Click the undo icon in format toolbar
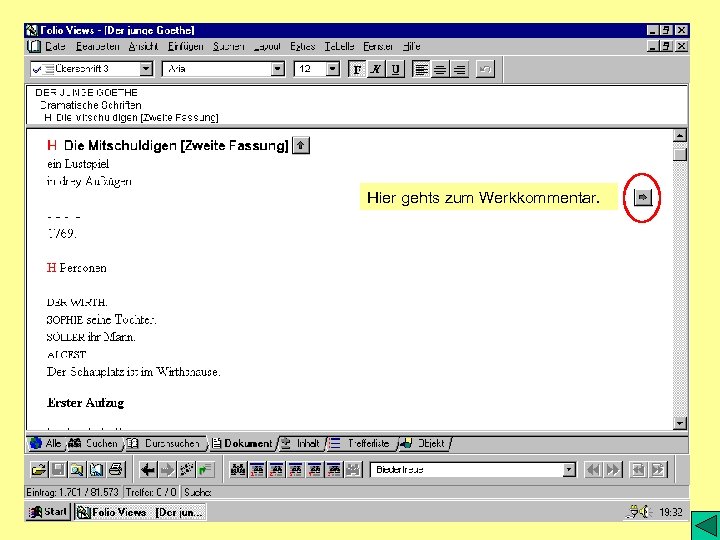The width and height of the screenshot is (720, 540). click(485, 69)
